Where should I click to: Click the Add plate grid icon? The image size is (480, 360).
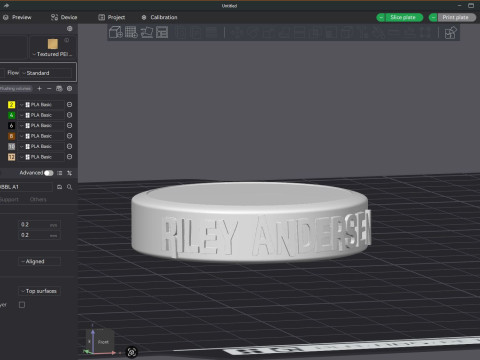click(131, 32)
